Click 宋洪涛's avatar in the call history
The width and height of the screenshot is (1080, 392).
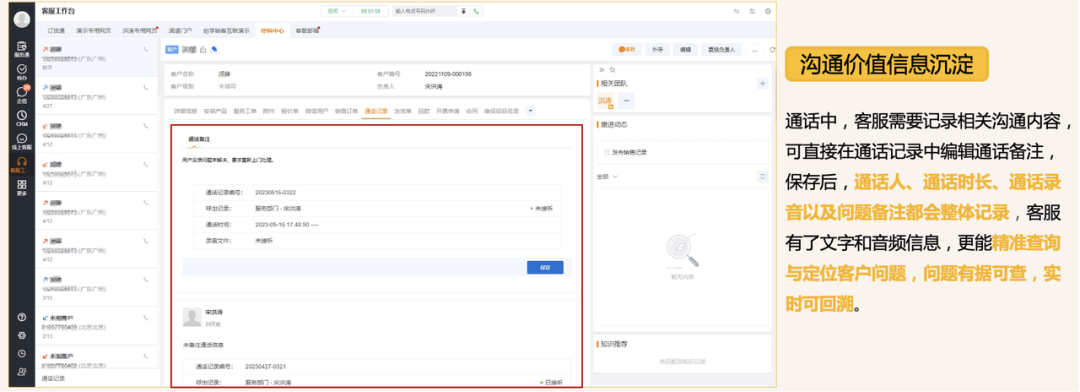(x=192, y=317)
